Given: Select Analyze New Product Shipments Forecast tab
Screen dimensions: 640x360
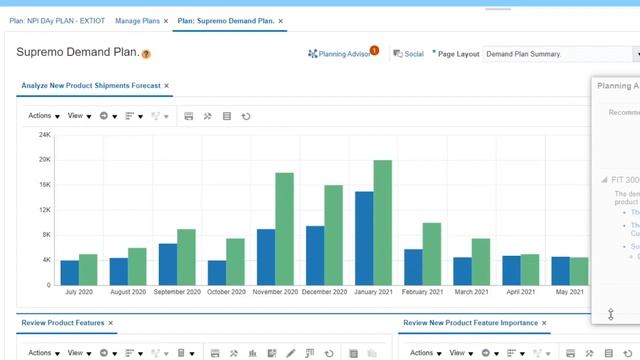Looking at the screenshot, I should pos(91,86).
